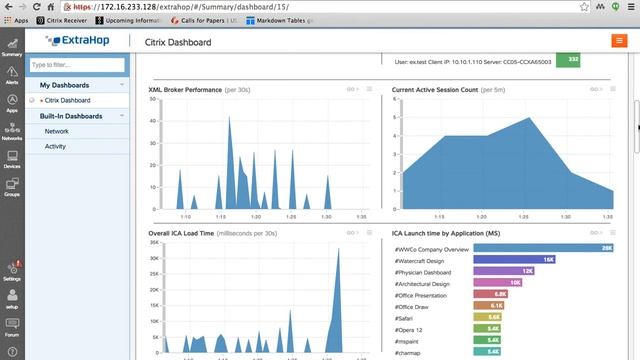Click the Overall ICA Load Time title
The width and height of the screenshot is (640, 360).
pyautogui.click(x=181, y=233)
